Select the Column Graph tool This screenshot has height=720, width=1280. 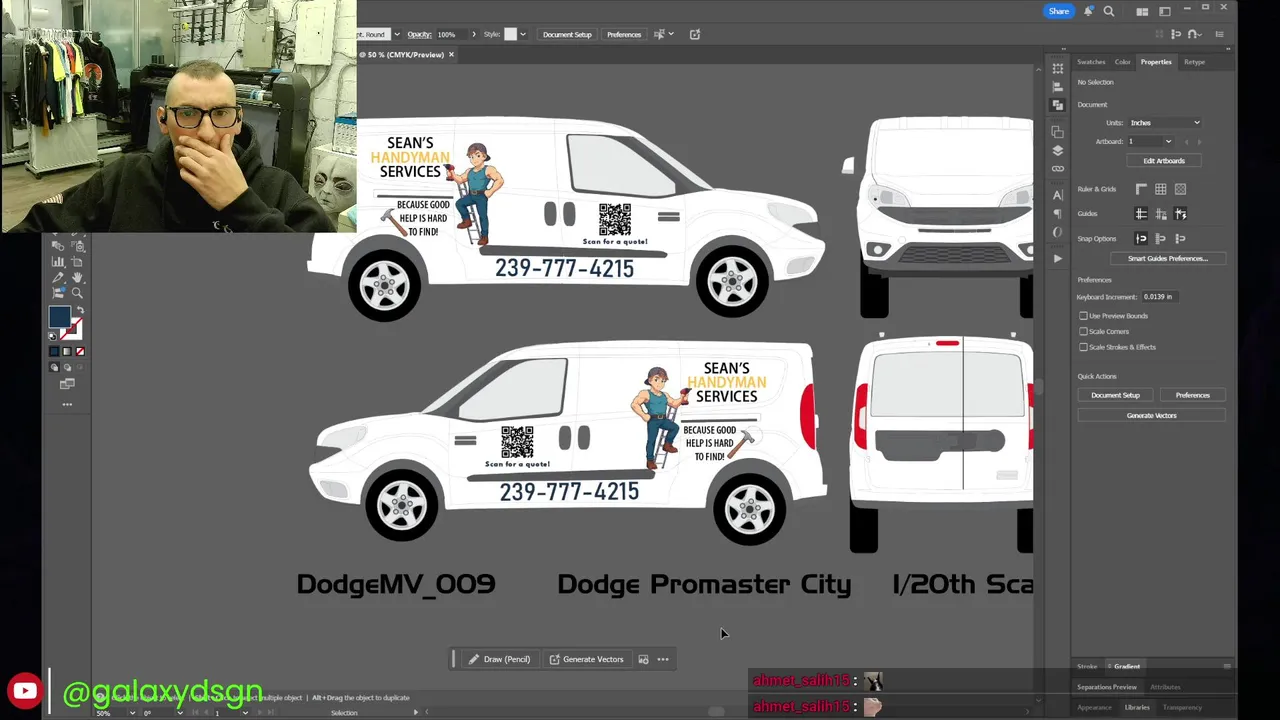tap(58, 262)
